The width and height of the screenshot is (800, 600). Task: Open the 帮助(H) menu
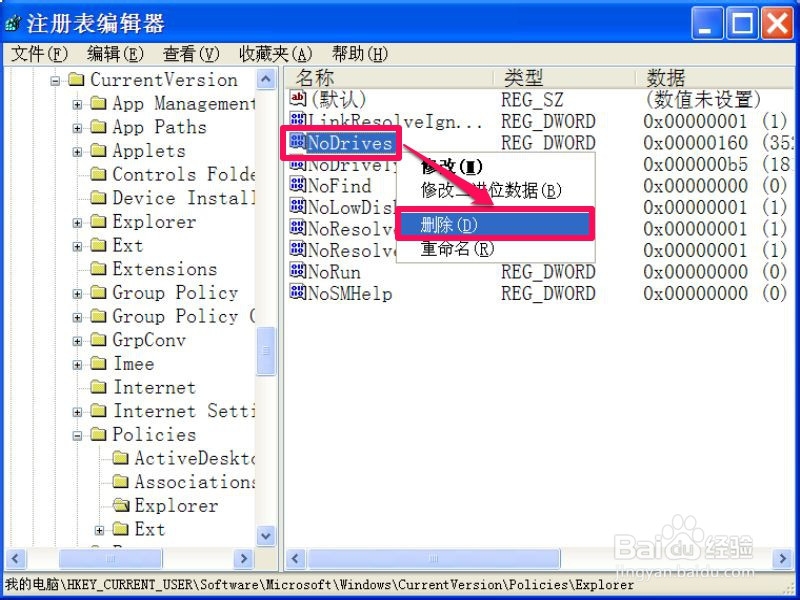point(360,54)
